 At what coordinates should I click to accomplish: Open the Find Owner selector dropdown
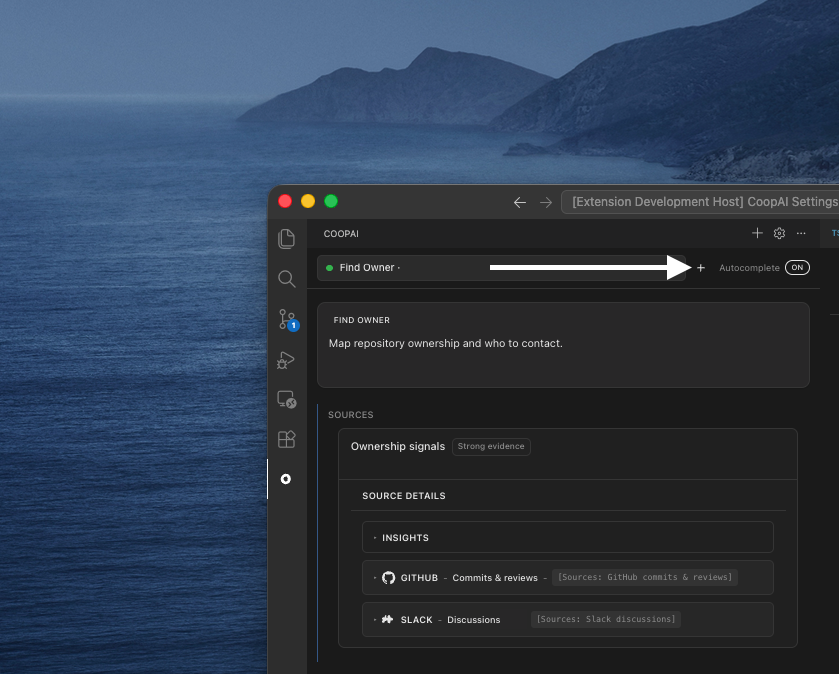(x=500, y=268)
